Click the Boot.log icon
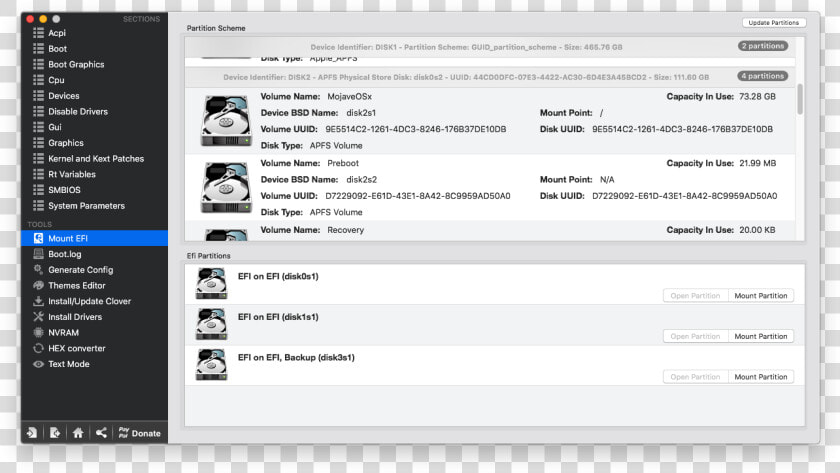The width and height of the screenshot is (840, 473). point(38,254)
